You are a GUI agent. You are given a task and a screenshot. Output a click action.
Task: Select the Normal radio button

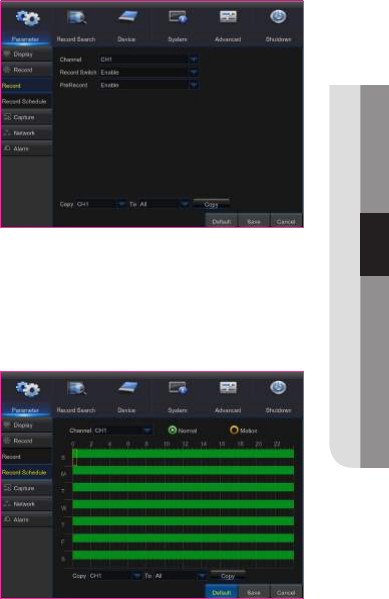(x=172, y=430)
